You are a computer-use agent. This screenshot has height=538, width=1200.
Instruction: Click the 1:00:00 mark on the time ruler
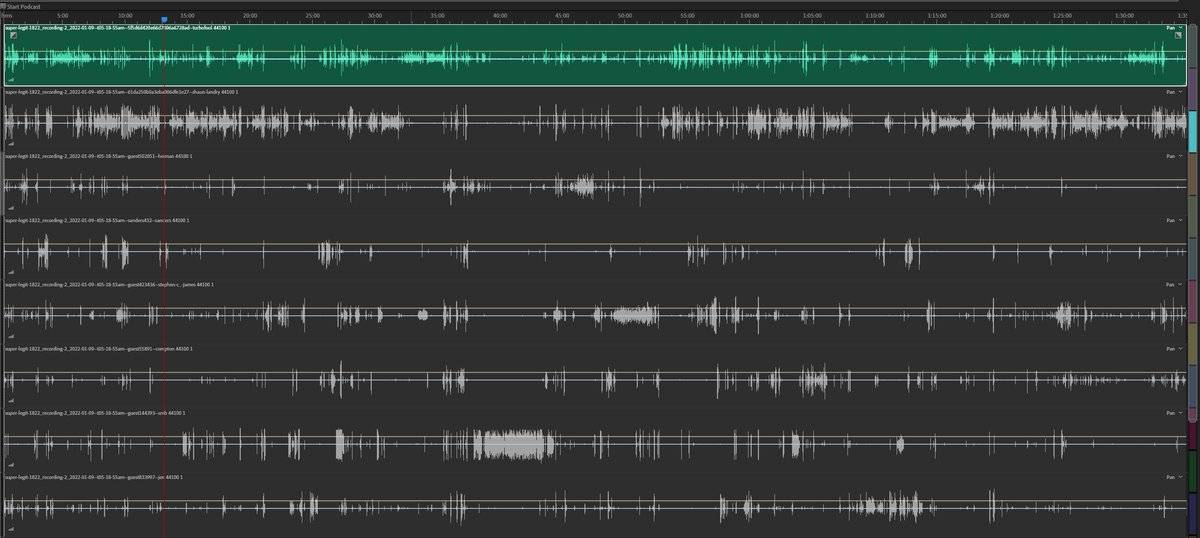(750, 15)
